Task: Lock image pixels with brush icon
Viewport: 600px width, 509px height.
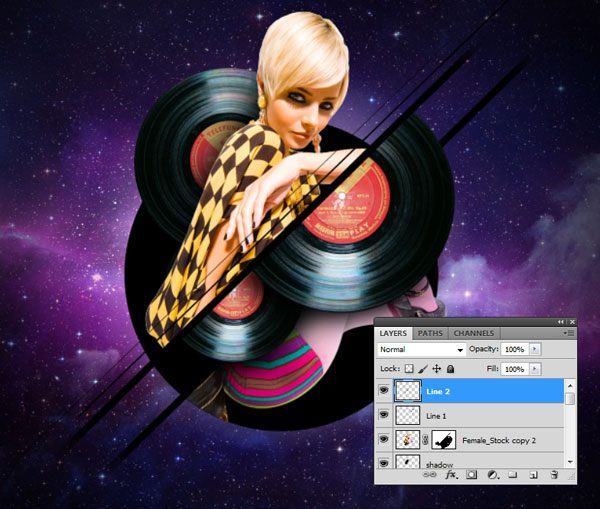Action: click(x=423, y=369)
